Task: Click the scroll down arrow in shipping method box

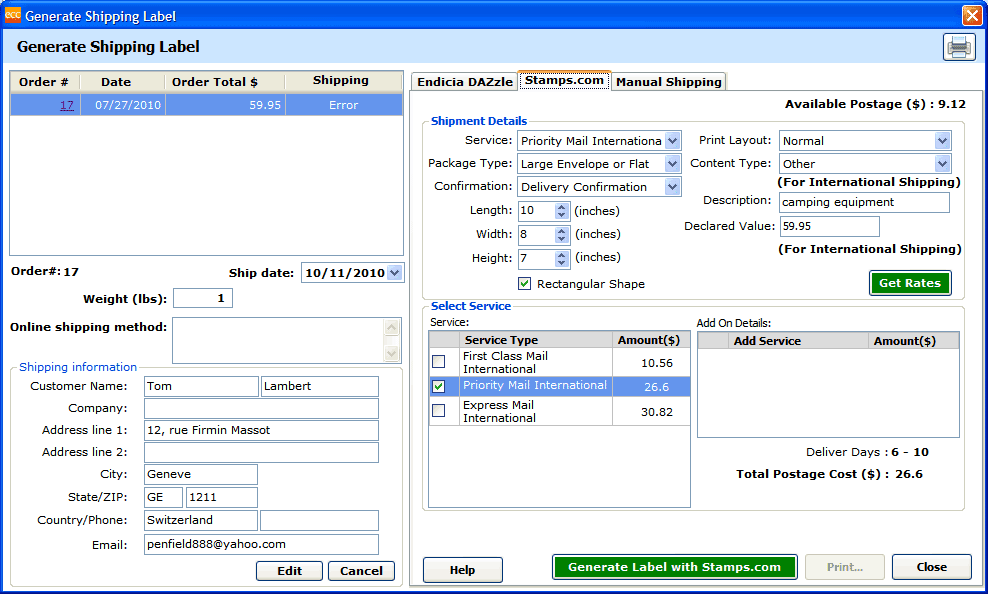Action: (x=391, y=353)
